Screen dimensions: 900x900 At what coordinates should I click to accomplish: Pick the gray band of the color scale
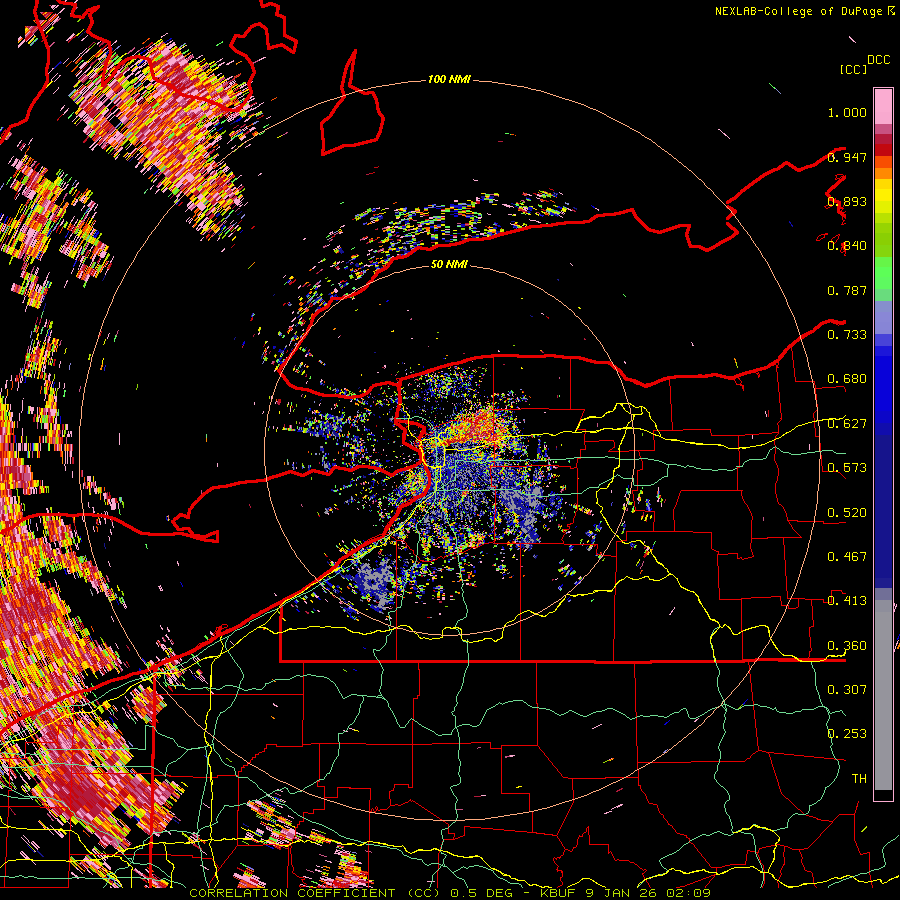tap(883, 695)
